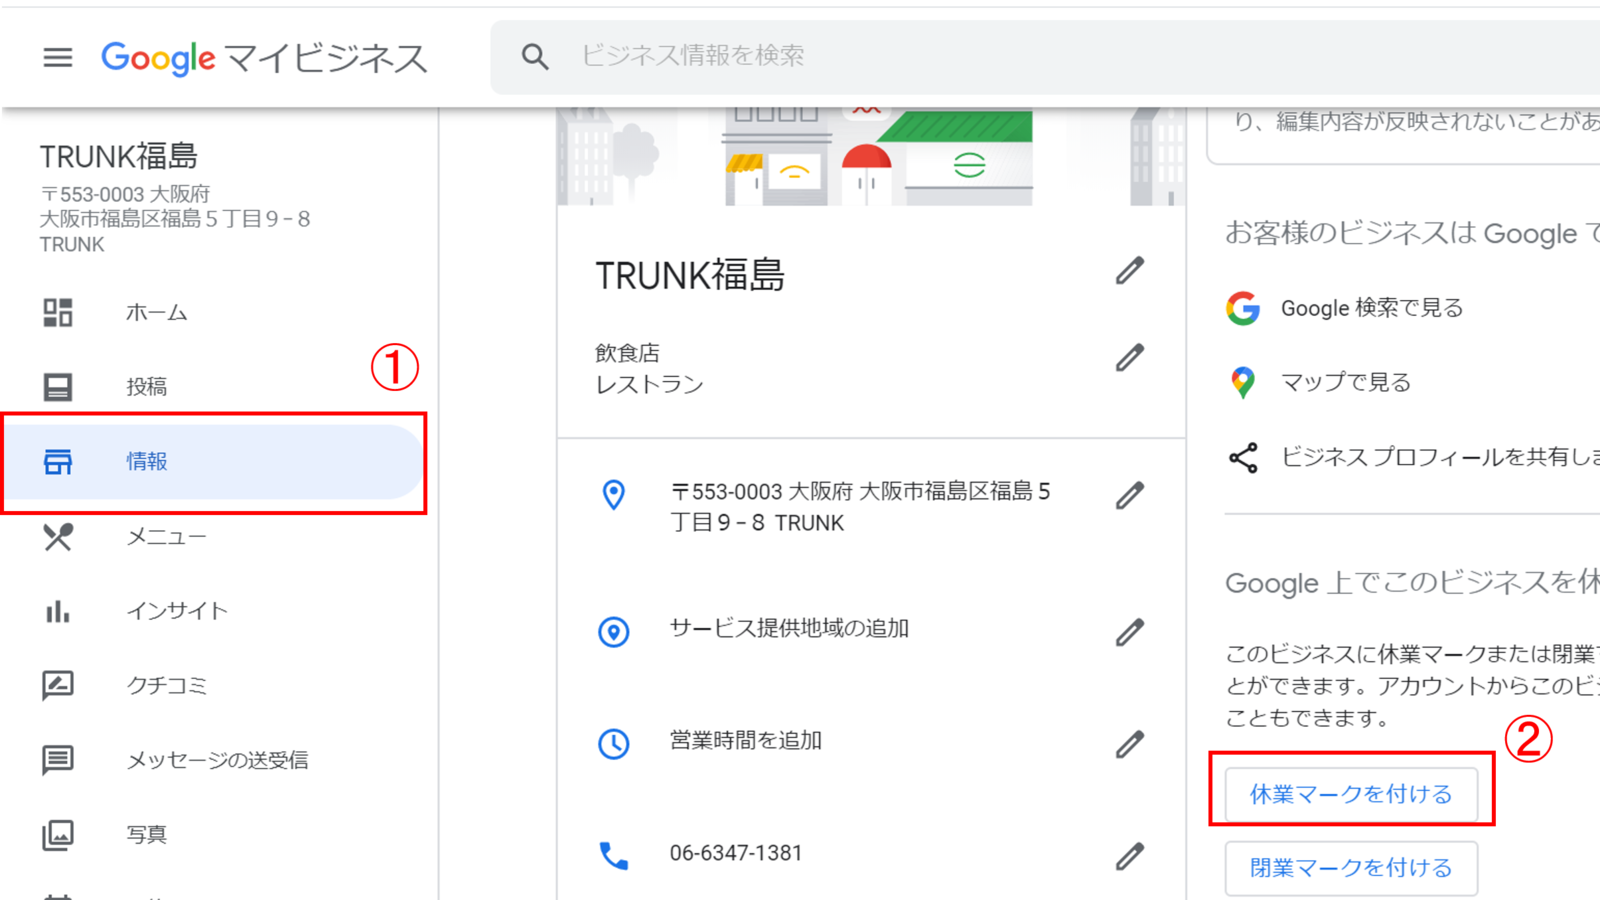Open the メニュー sidebar item
This screenshot has height=900, width=1600.
tap(214, 537)
